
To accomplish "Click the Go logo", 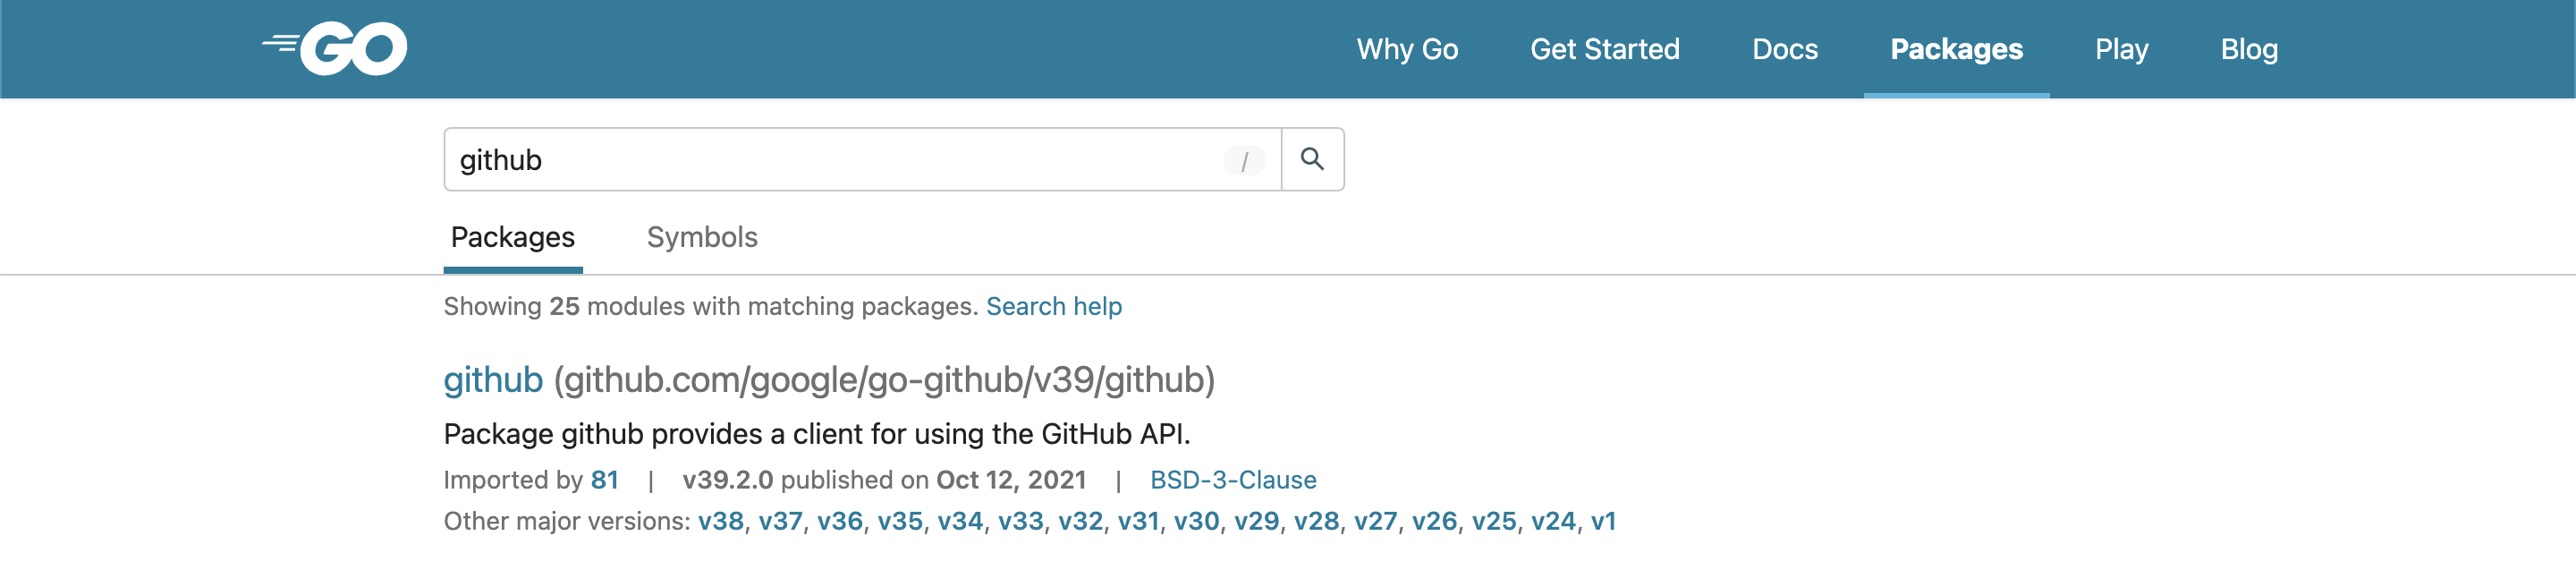I will 335,48.
